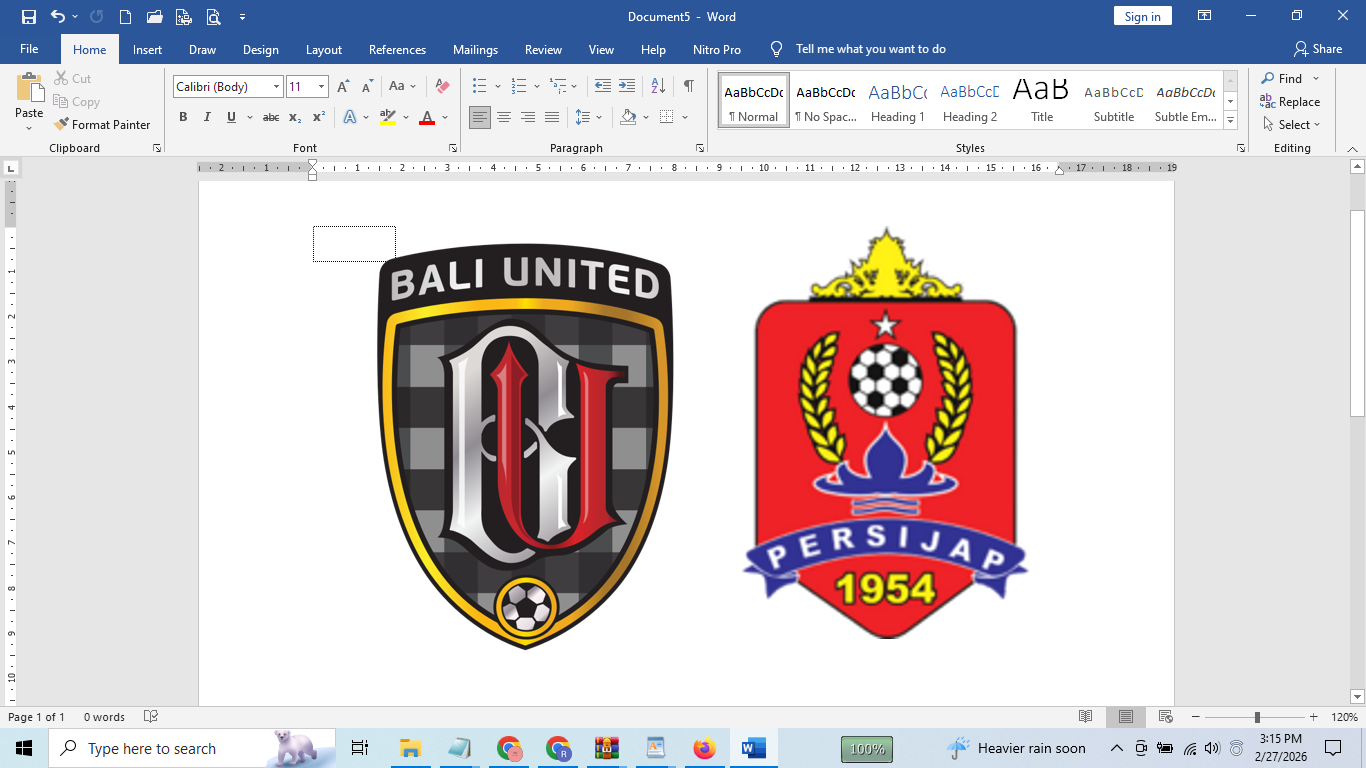Toggle Superscript formatting
This screenshot has height=768, width=1366.
(319, 117)
